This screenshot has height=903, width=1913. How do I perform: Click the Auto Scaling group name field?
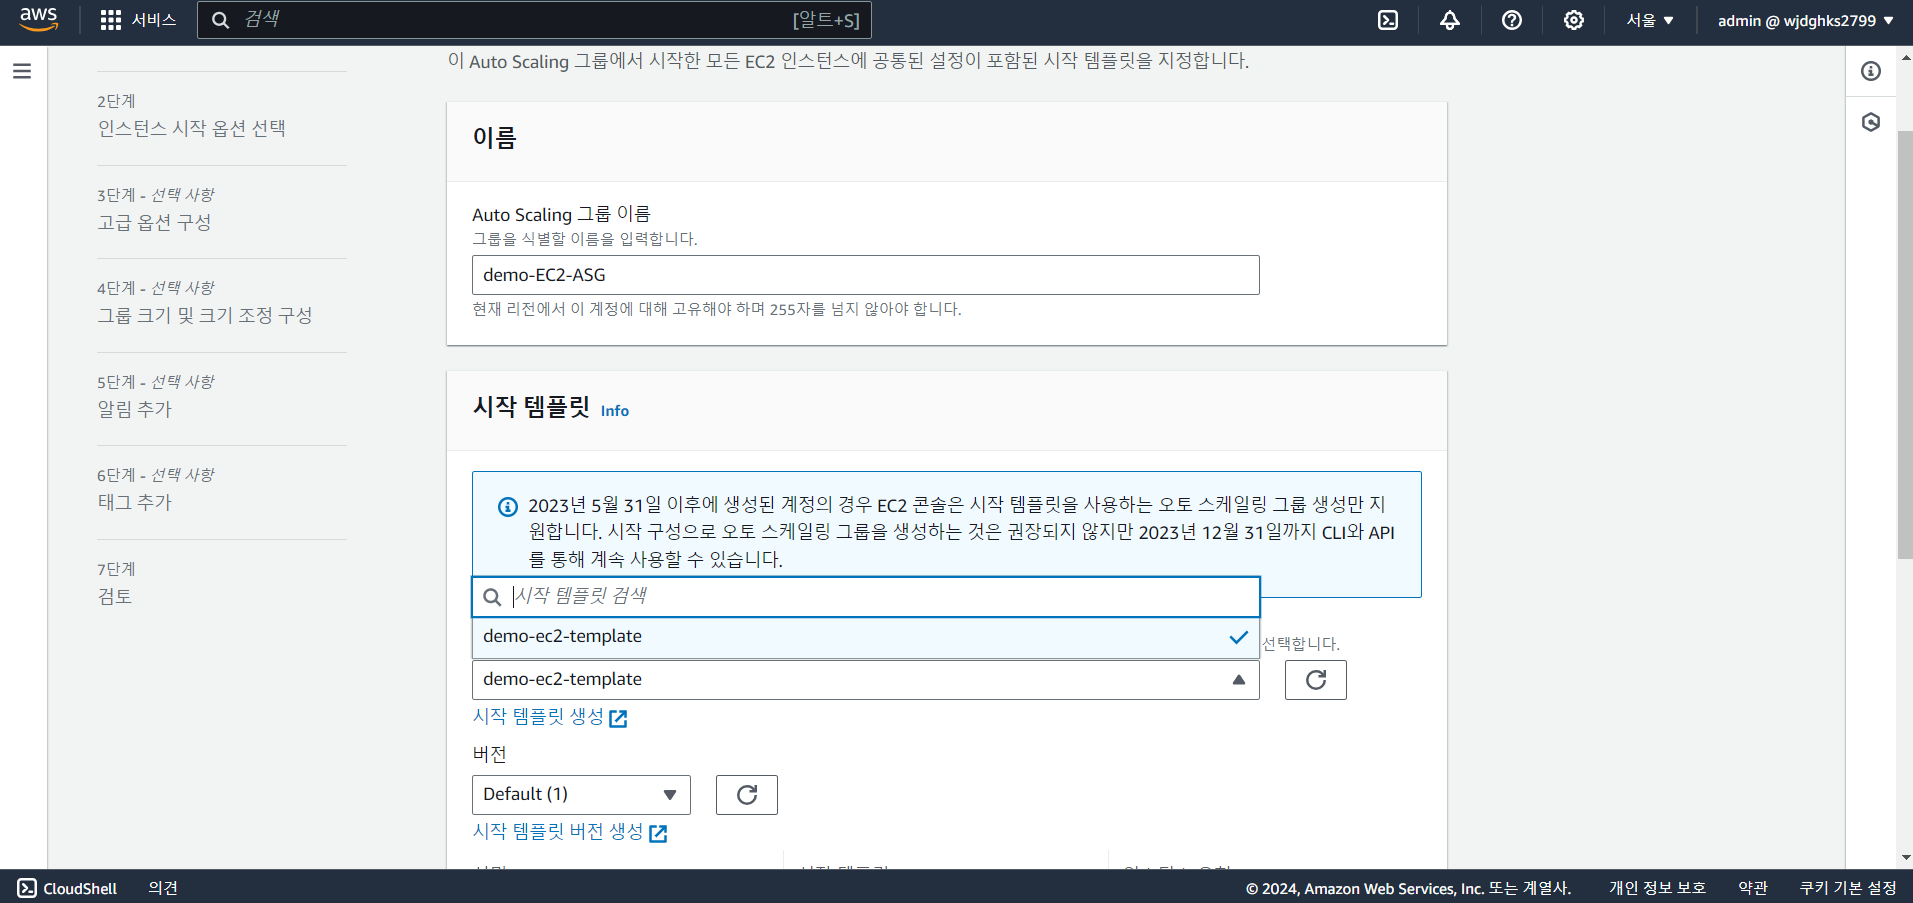(866, 275)
